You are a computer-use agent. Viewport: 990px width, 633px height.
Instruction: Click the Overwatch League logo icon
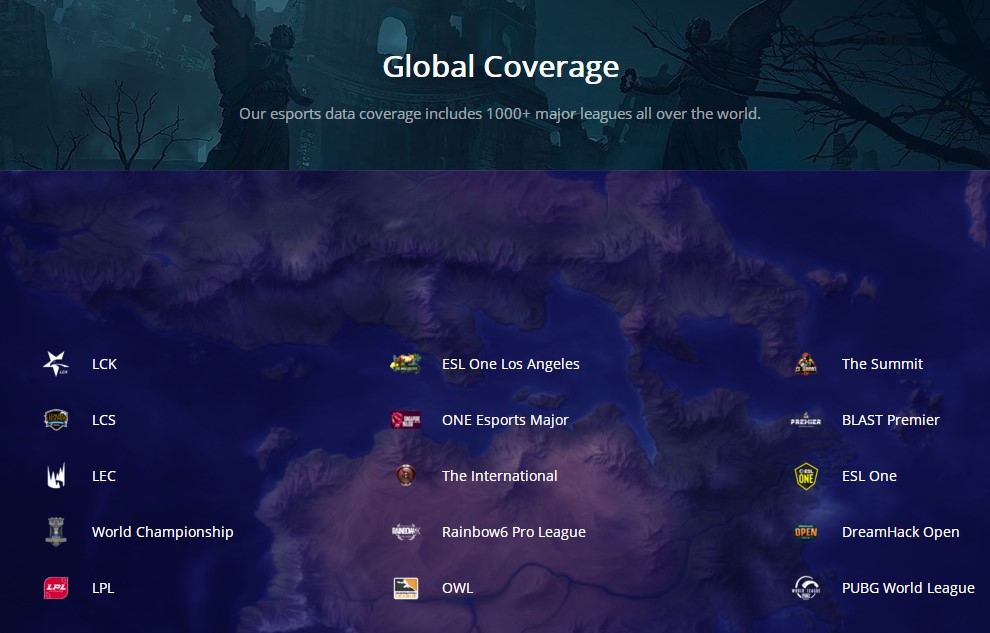(x=405, y=588)
